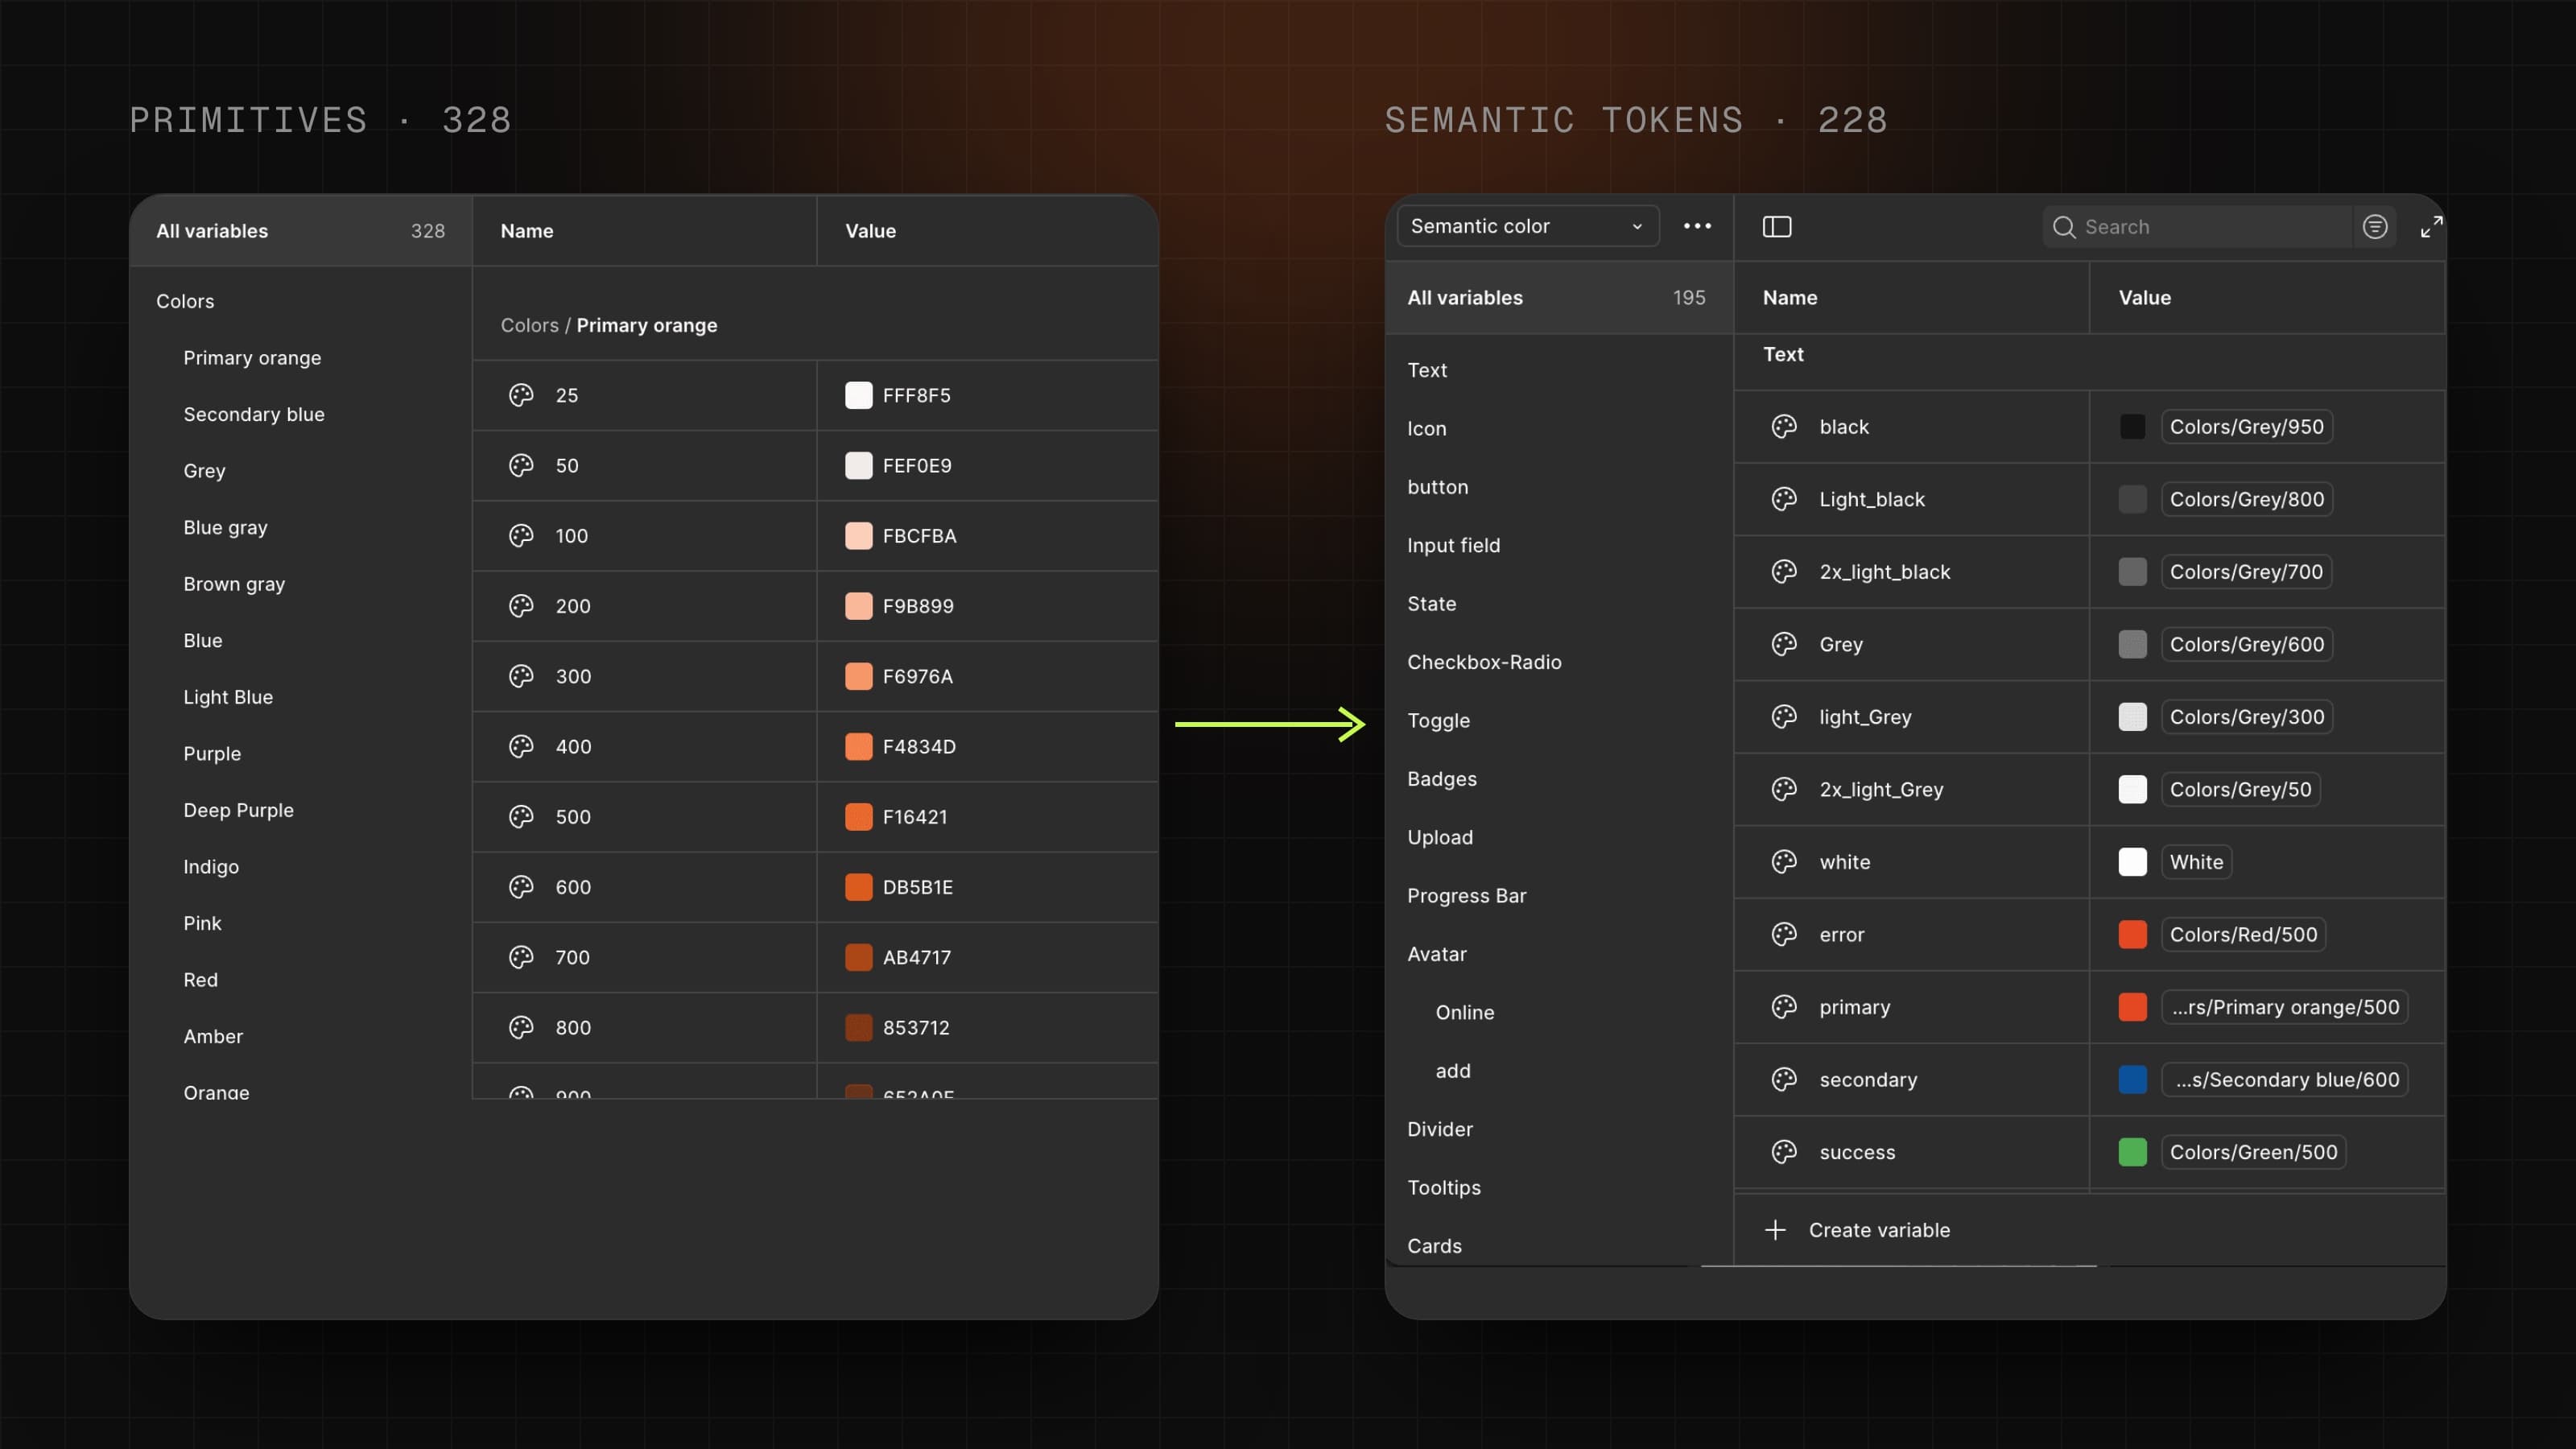The width and height of the screenshot is (2576, 1449).
Task: Click the palette icon for black variable
Action: (1784, 427)
